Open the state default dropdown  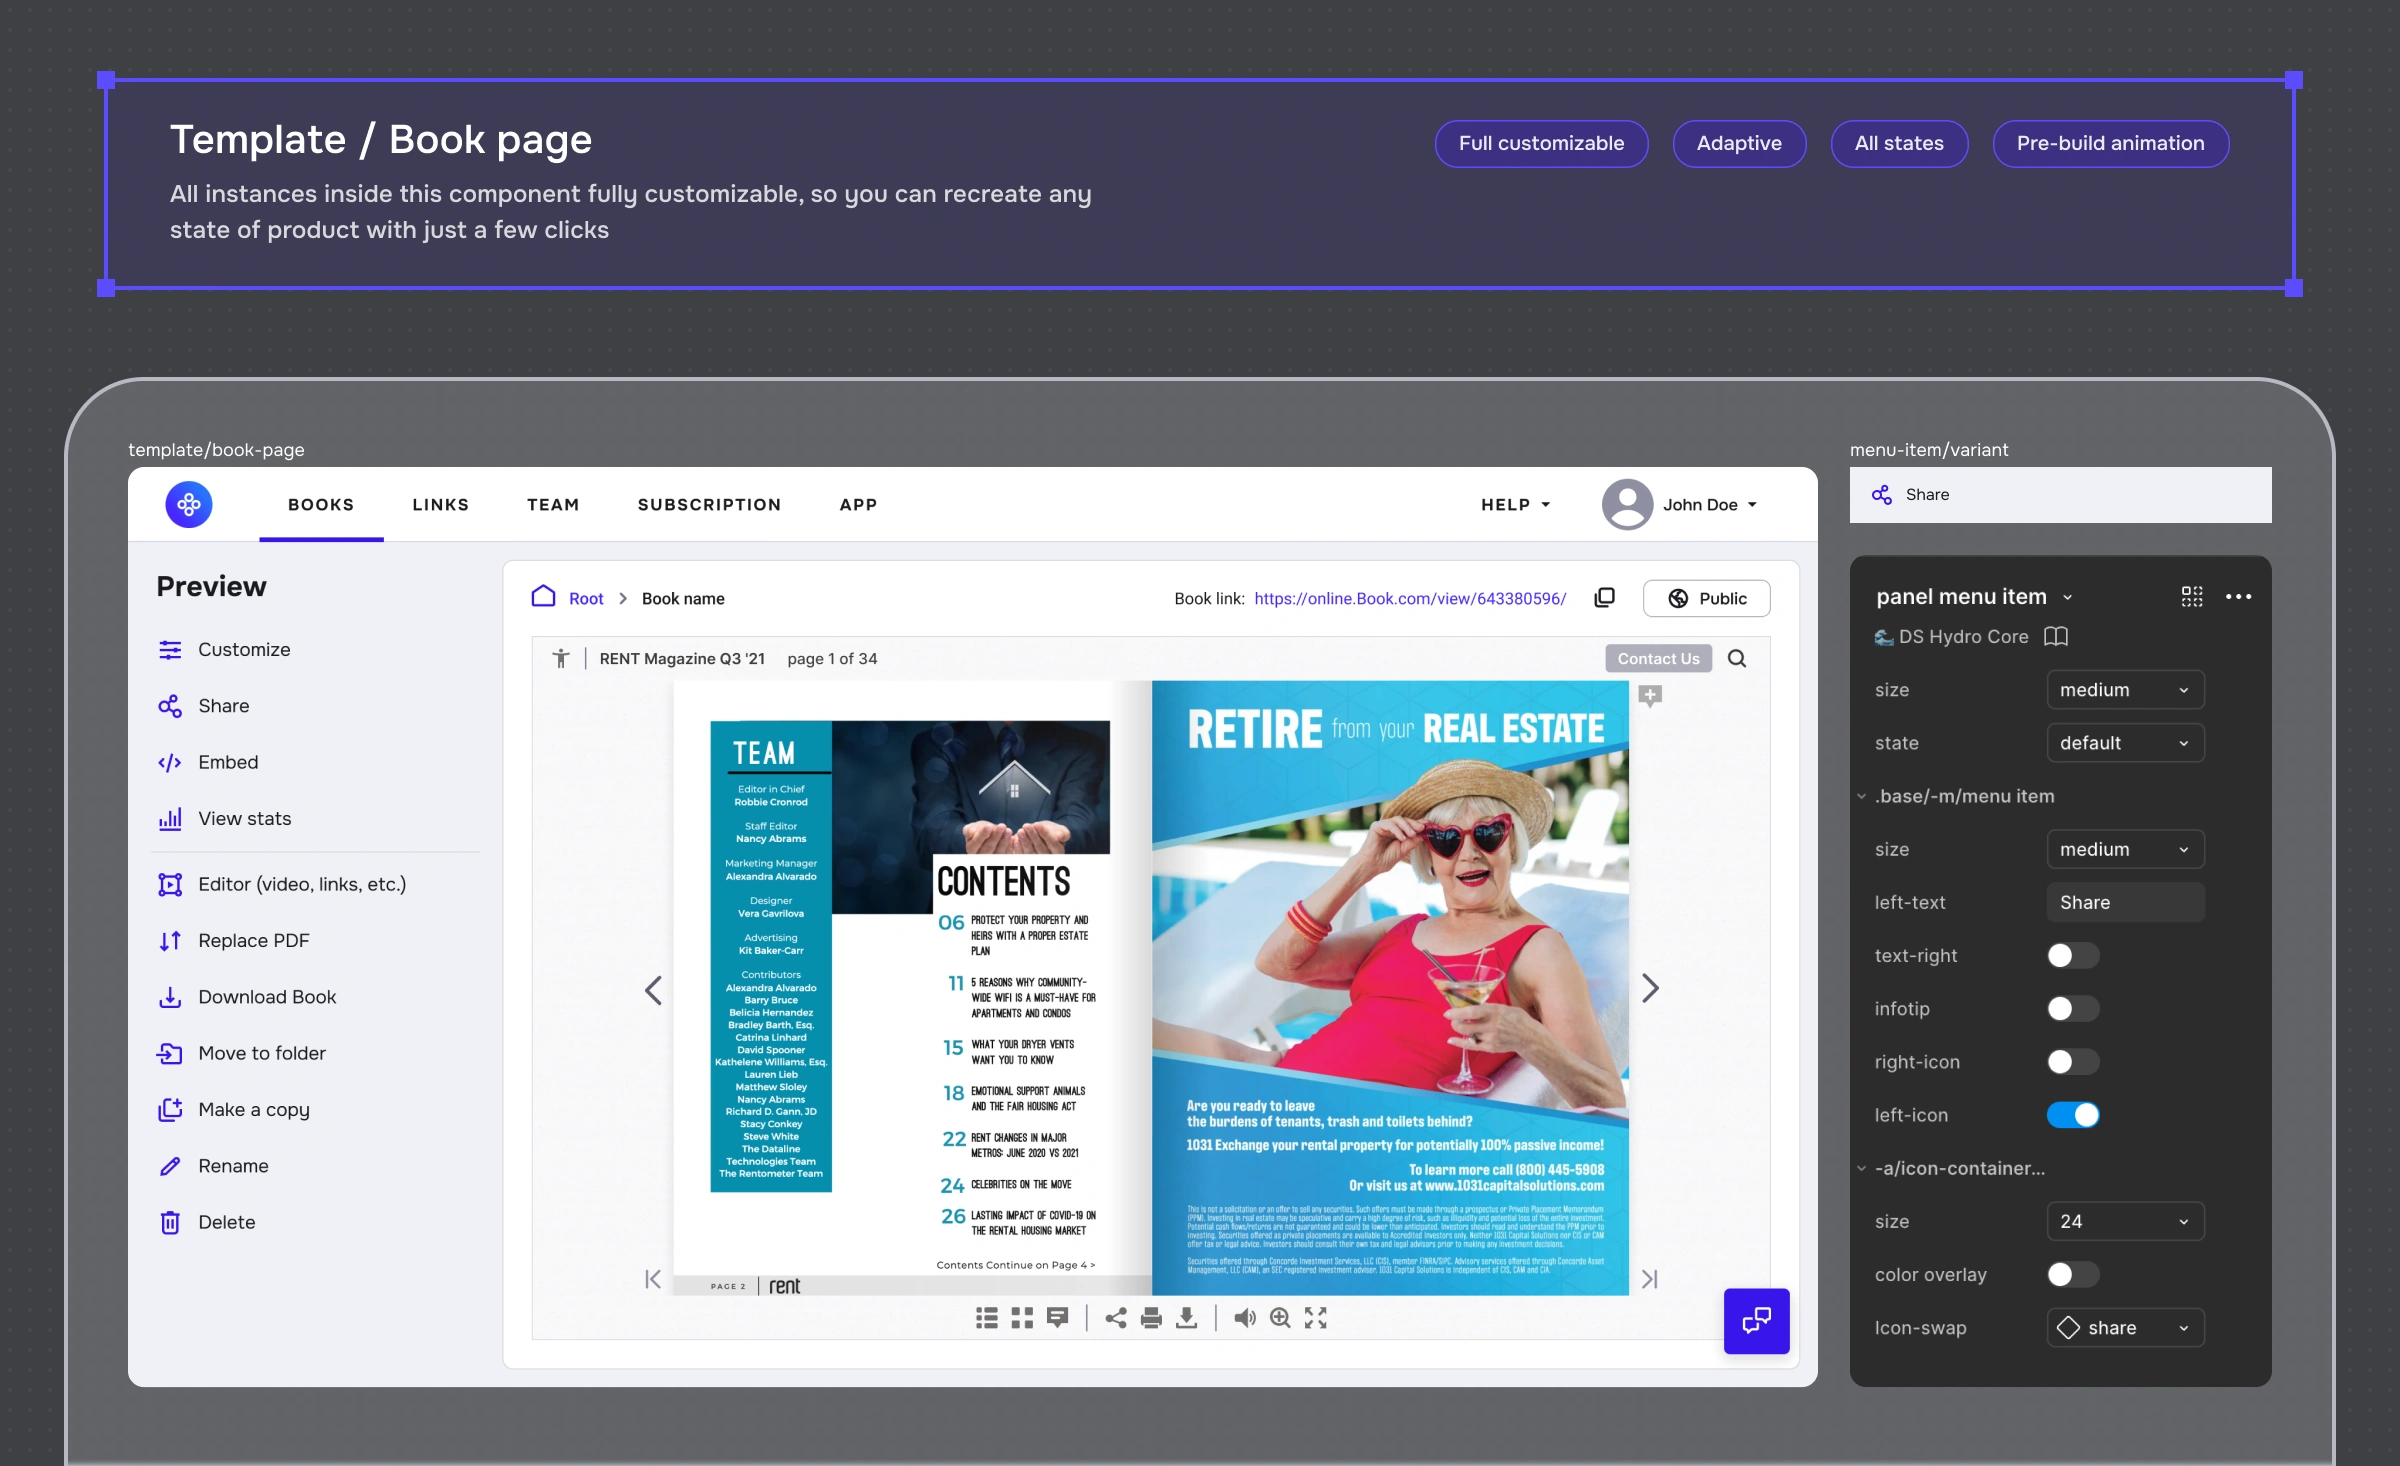click(x=2124, y=743)
